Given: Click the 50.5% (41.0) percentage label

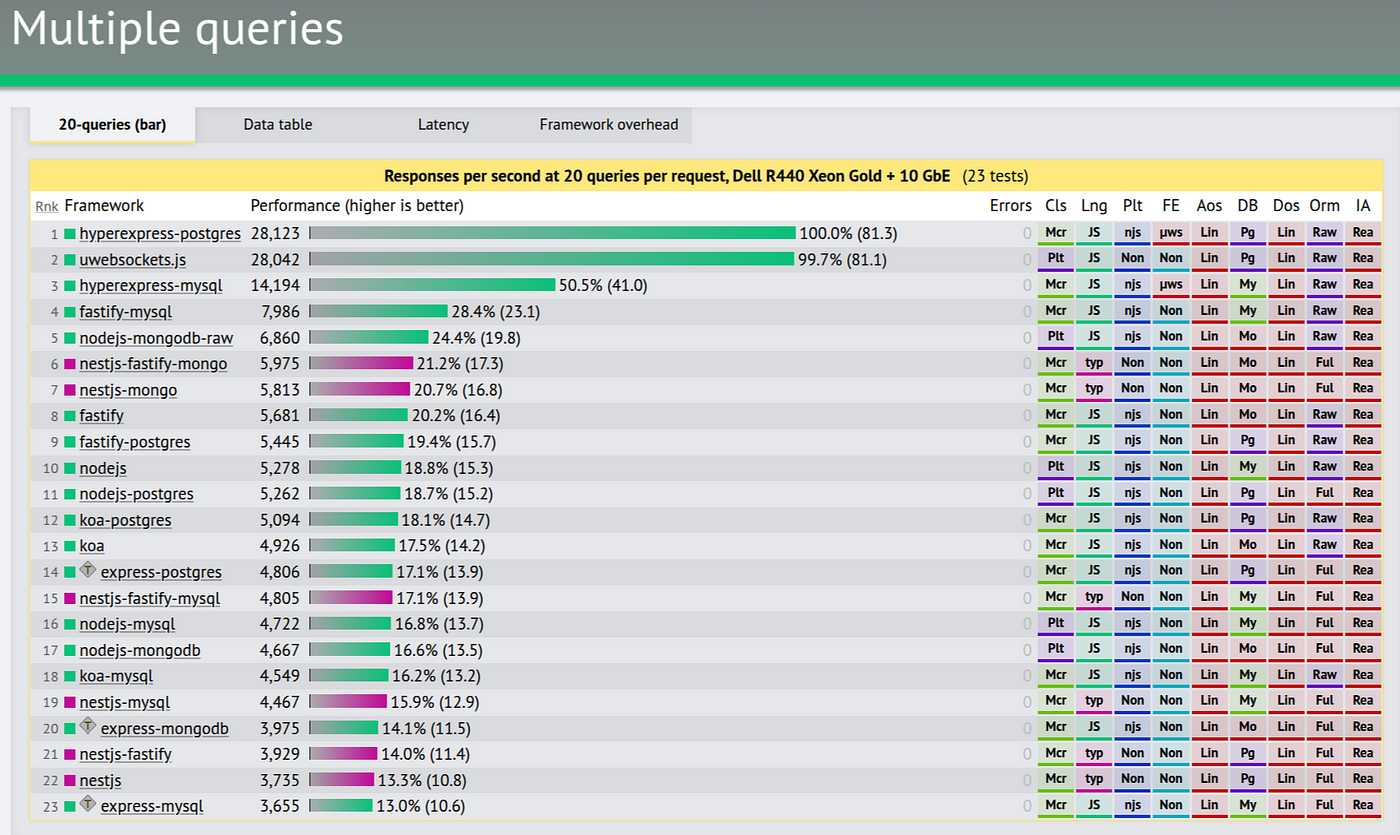Looking at the screenshot, I should (603, 285).
